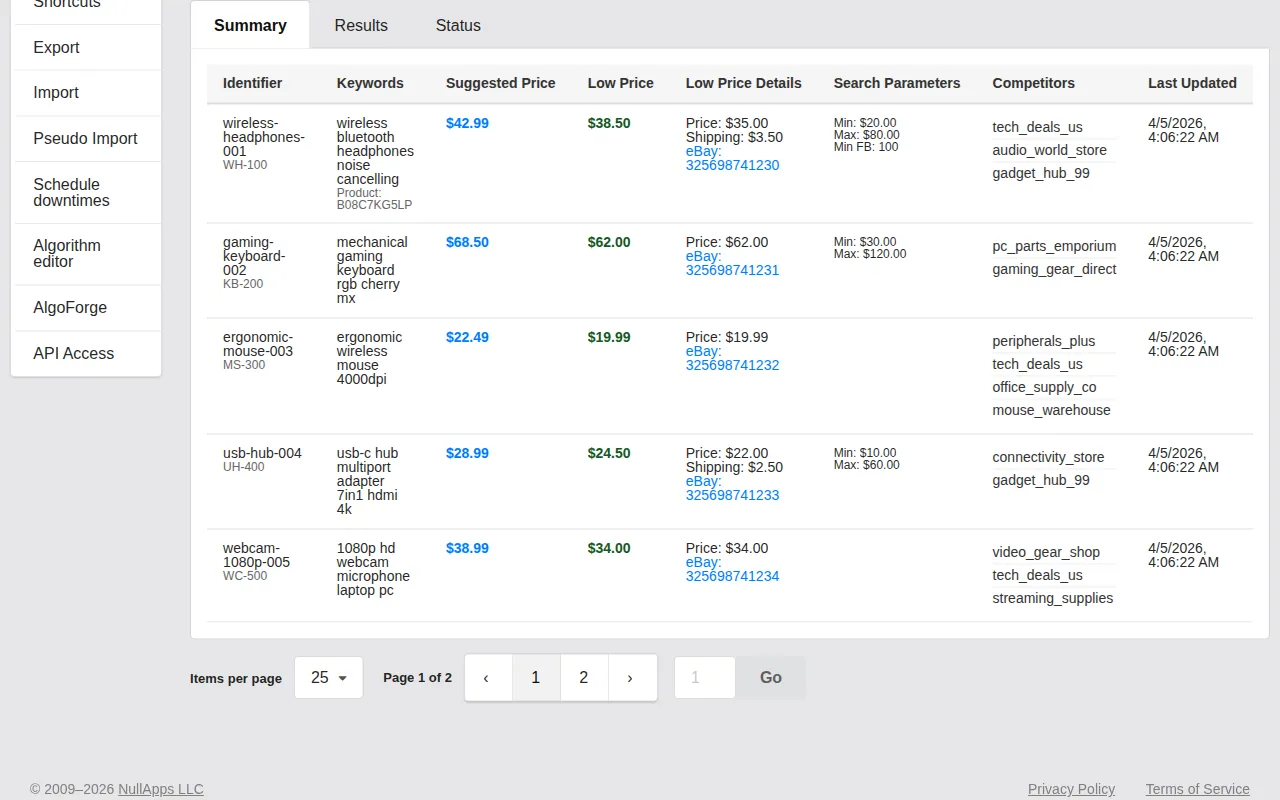The width and height of the screenshot is (1280, 800).
Task: Open the items per page dropdown
Action: click(x=328, y=677)
